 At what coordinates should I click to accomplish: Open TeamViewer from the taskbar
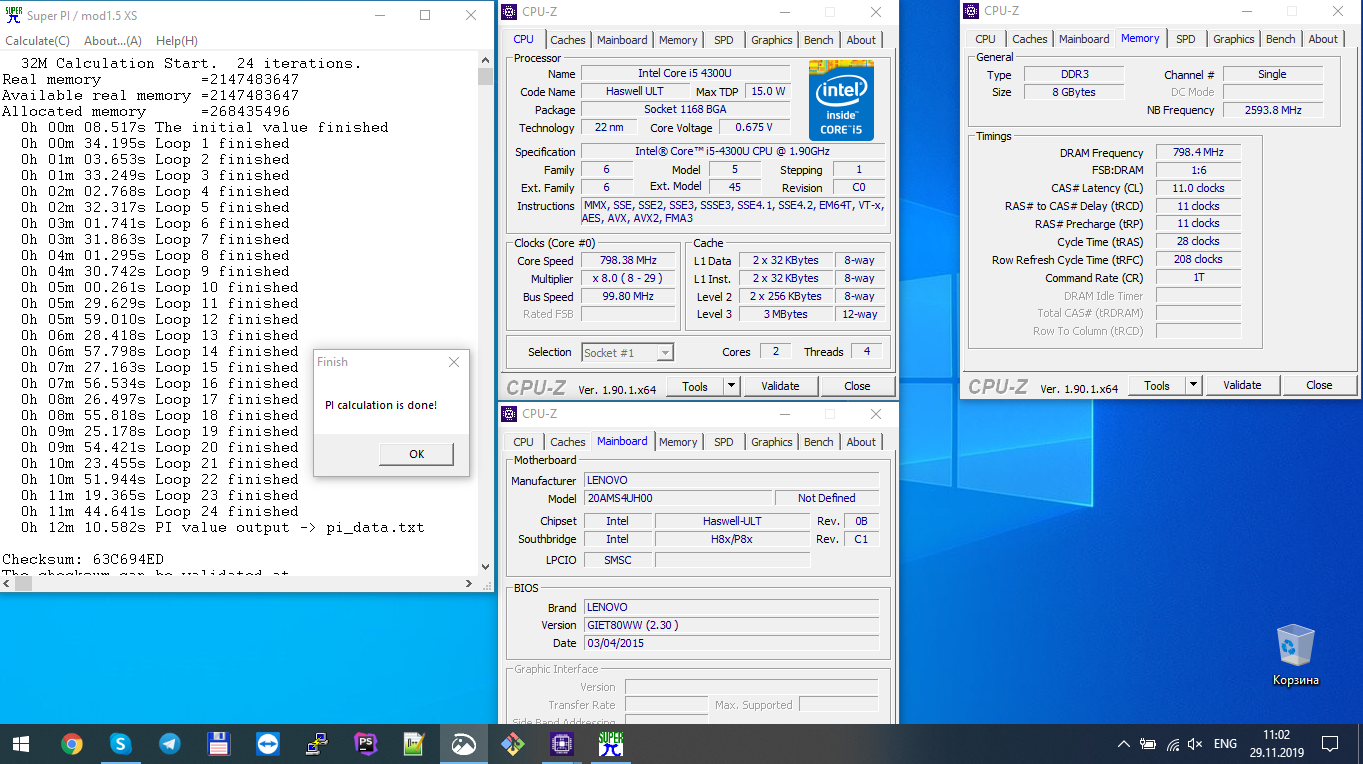(268, 744)
